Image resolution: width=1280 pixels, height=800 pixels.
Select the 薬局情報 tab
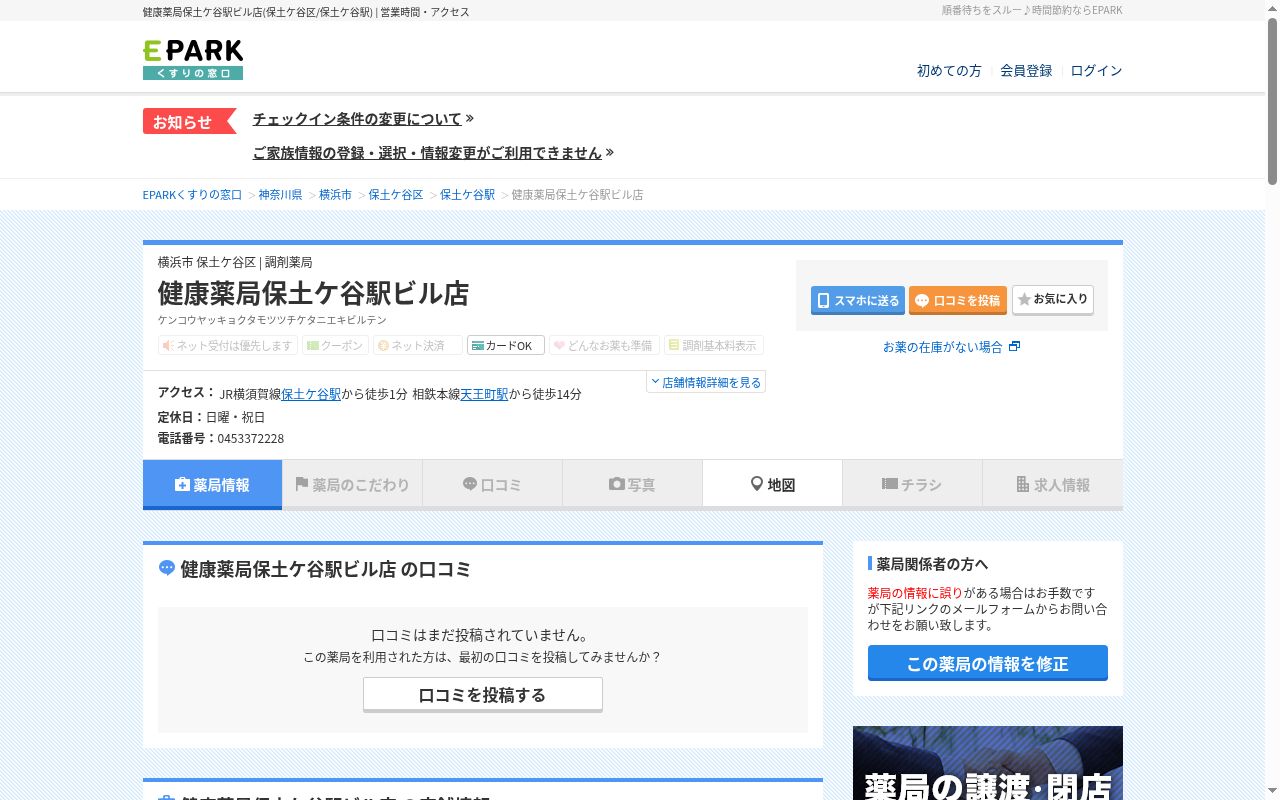212,485
